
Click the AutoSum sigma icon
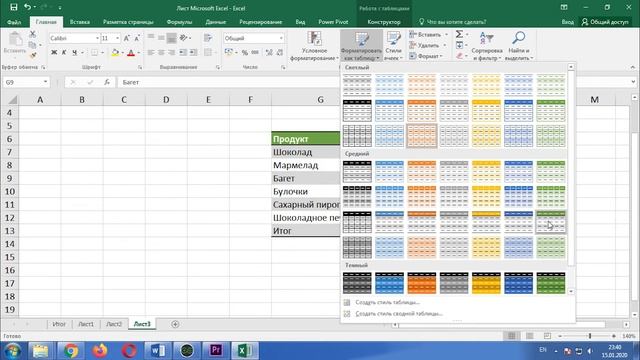point(459,34)
